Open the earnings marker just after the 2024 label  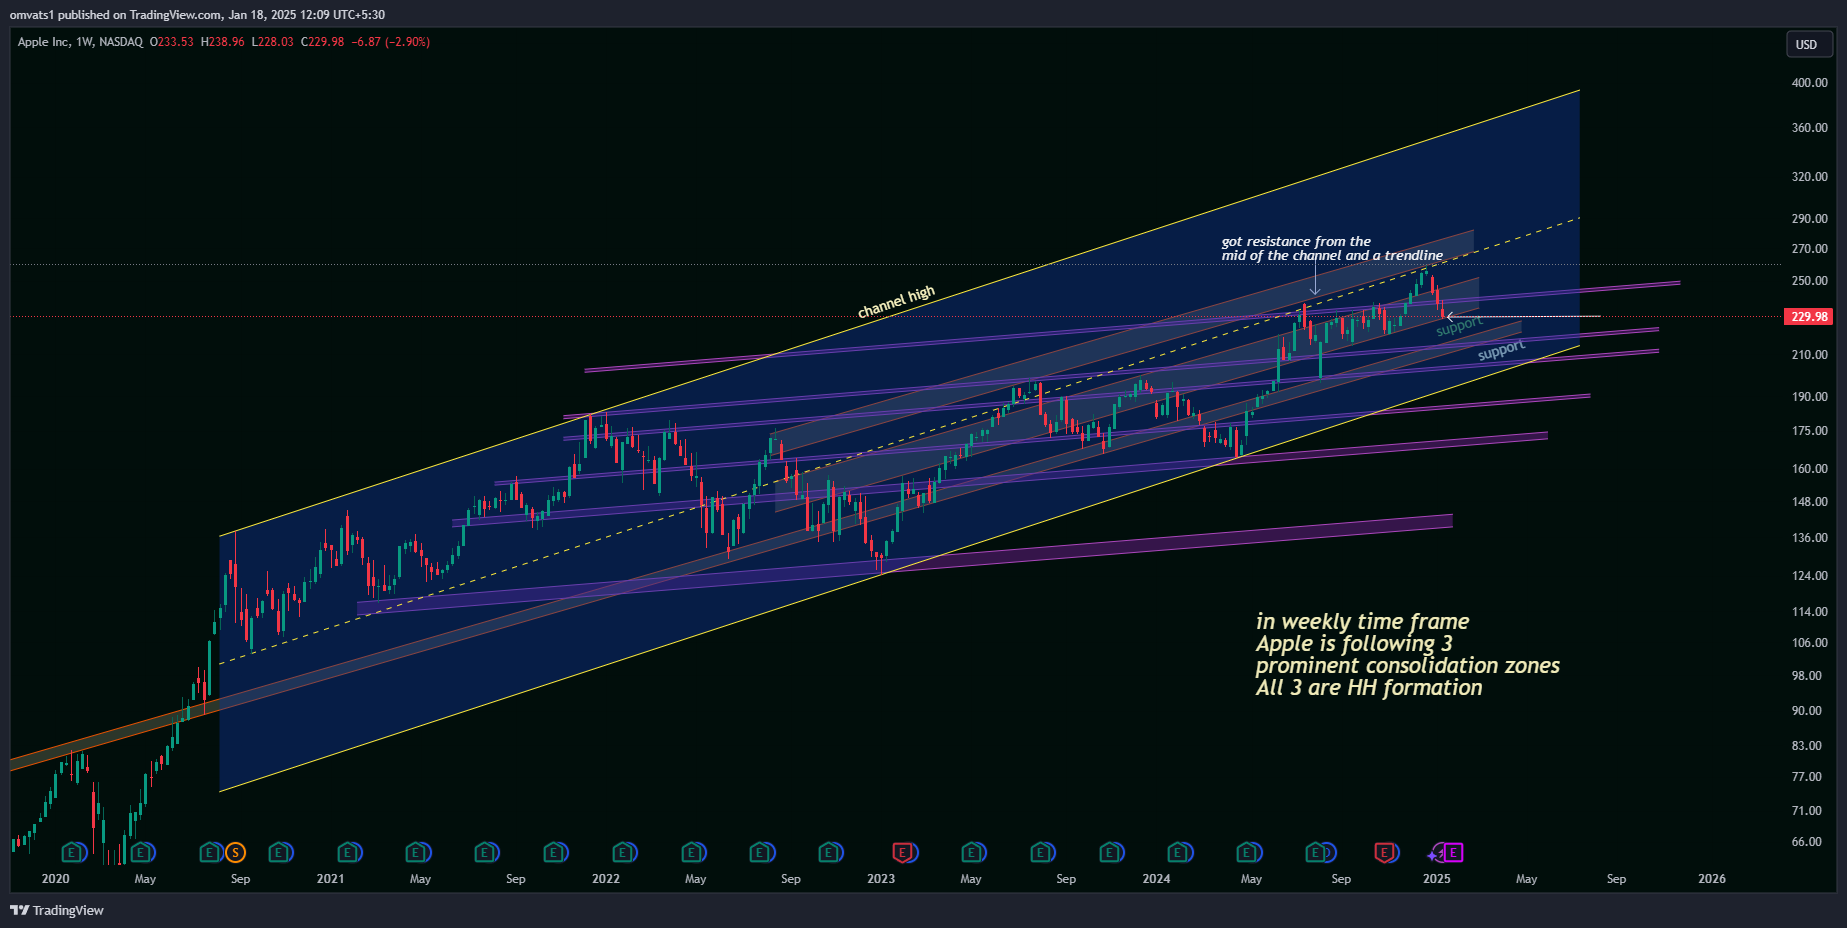1179,853
